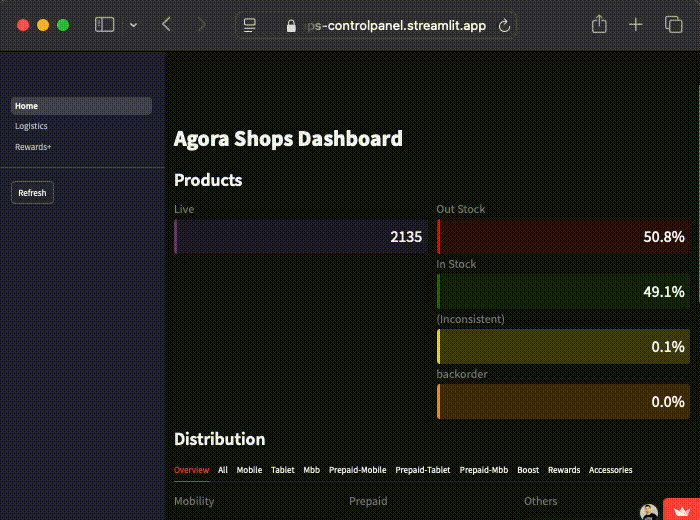Select the Overview distribution tab
Image resolution: width=700 pixels, height=520 pixels.
[192, 470]
